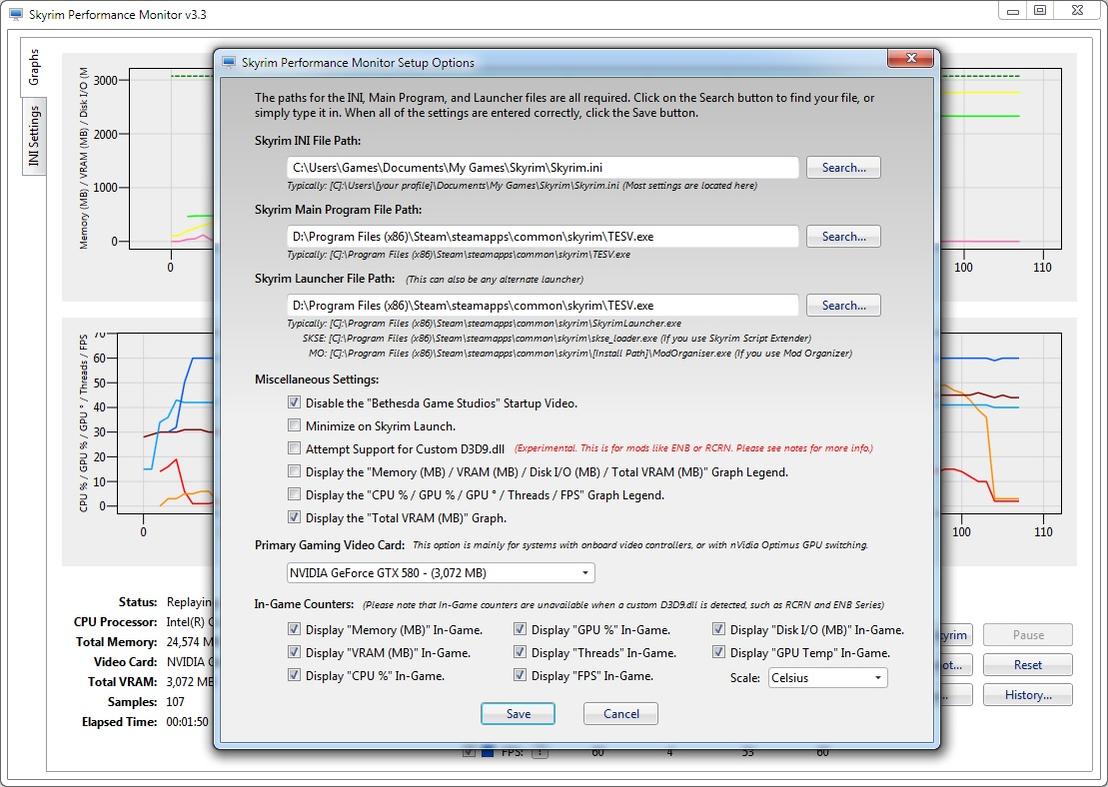Viewport: 1108px width, 787px height.
Task: Click the 'Miscellaneous Settings:' heading
Action: point(317,379)
